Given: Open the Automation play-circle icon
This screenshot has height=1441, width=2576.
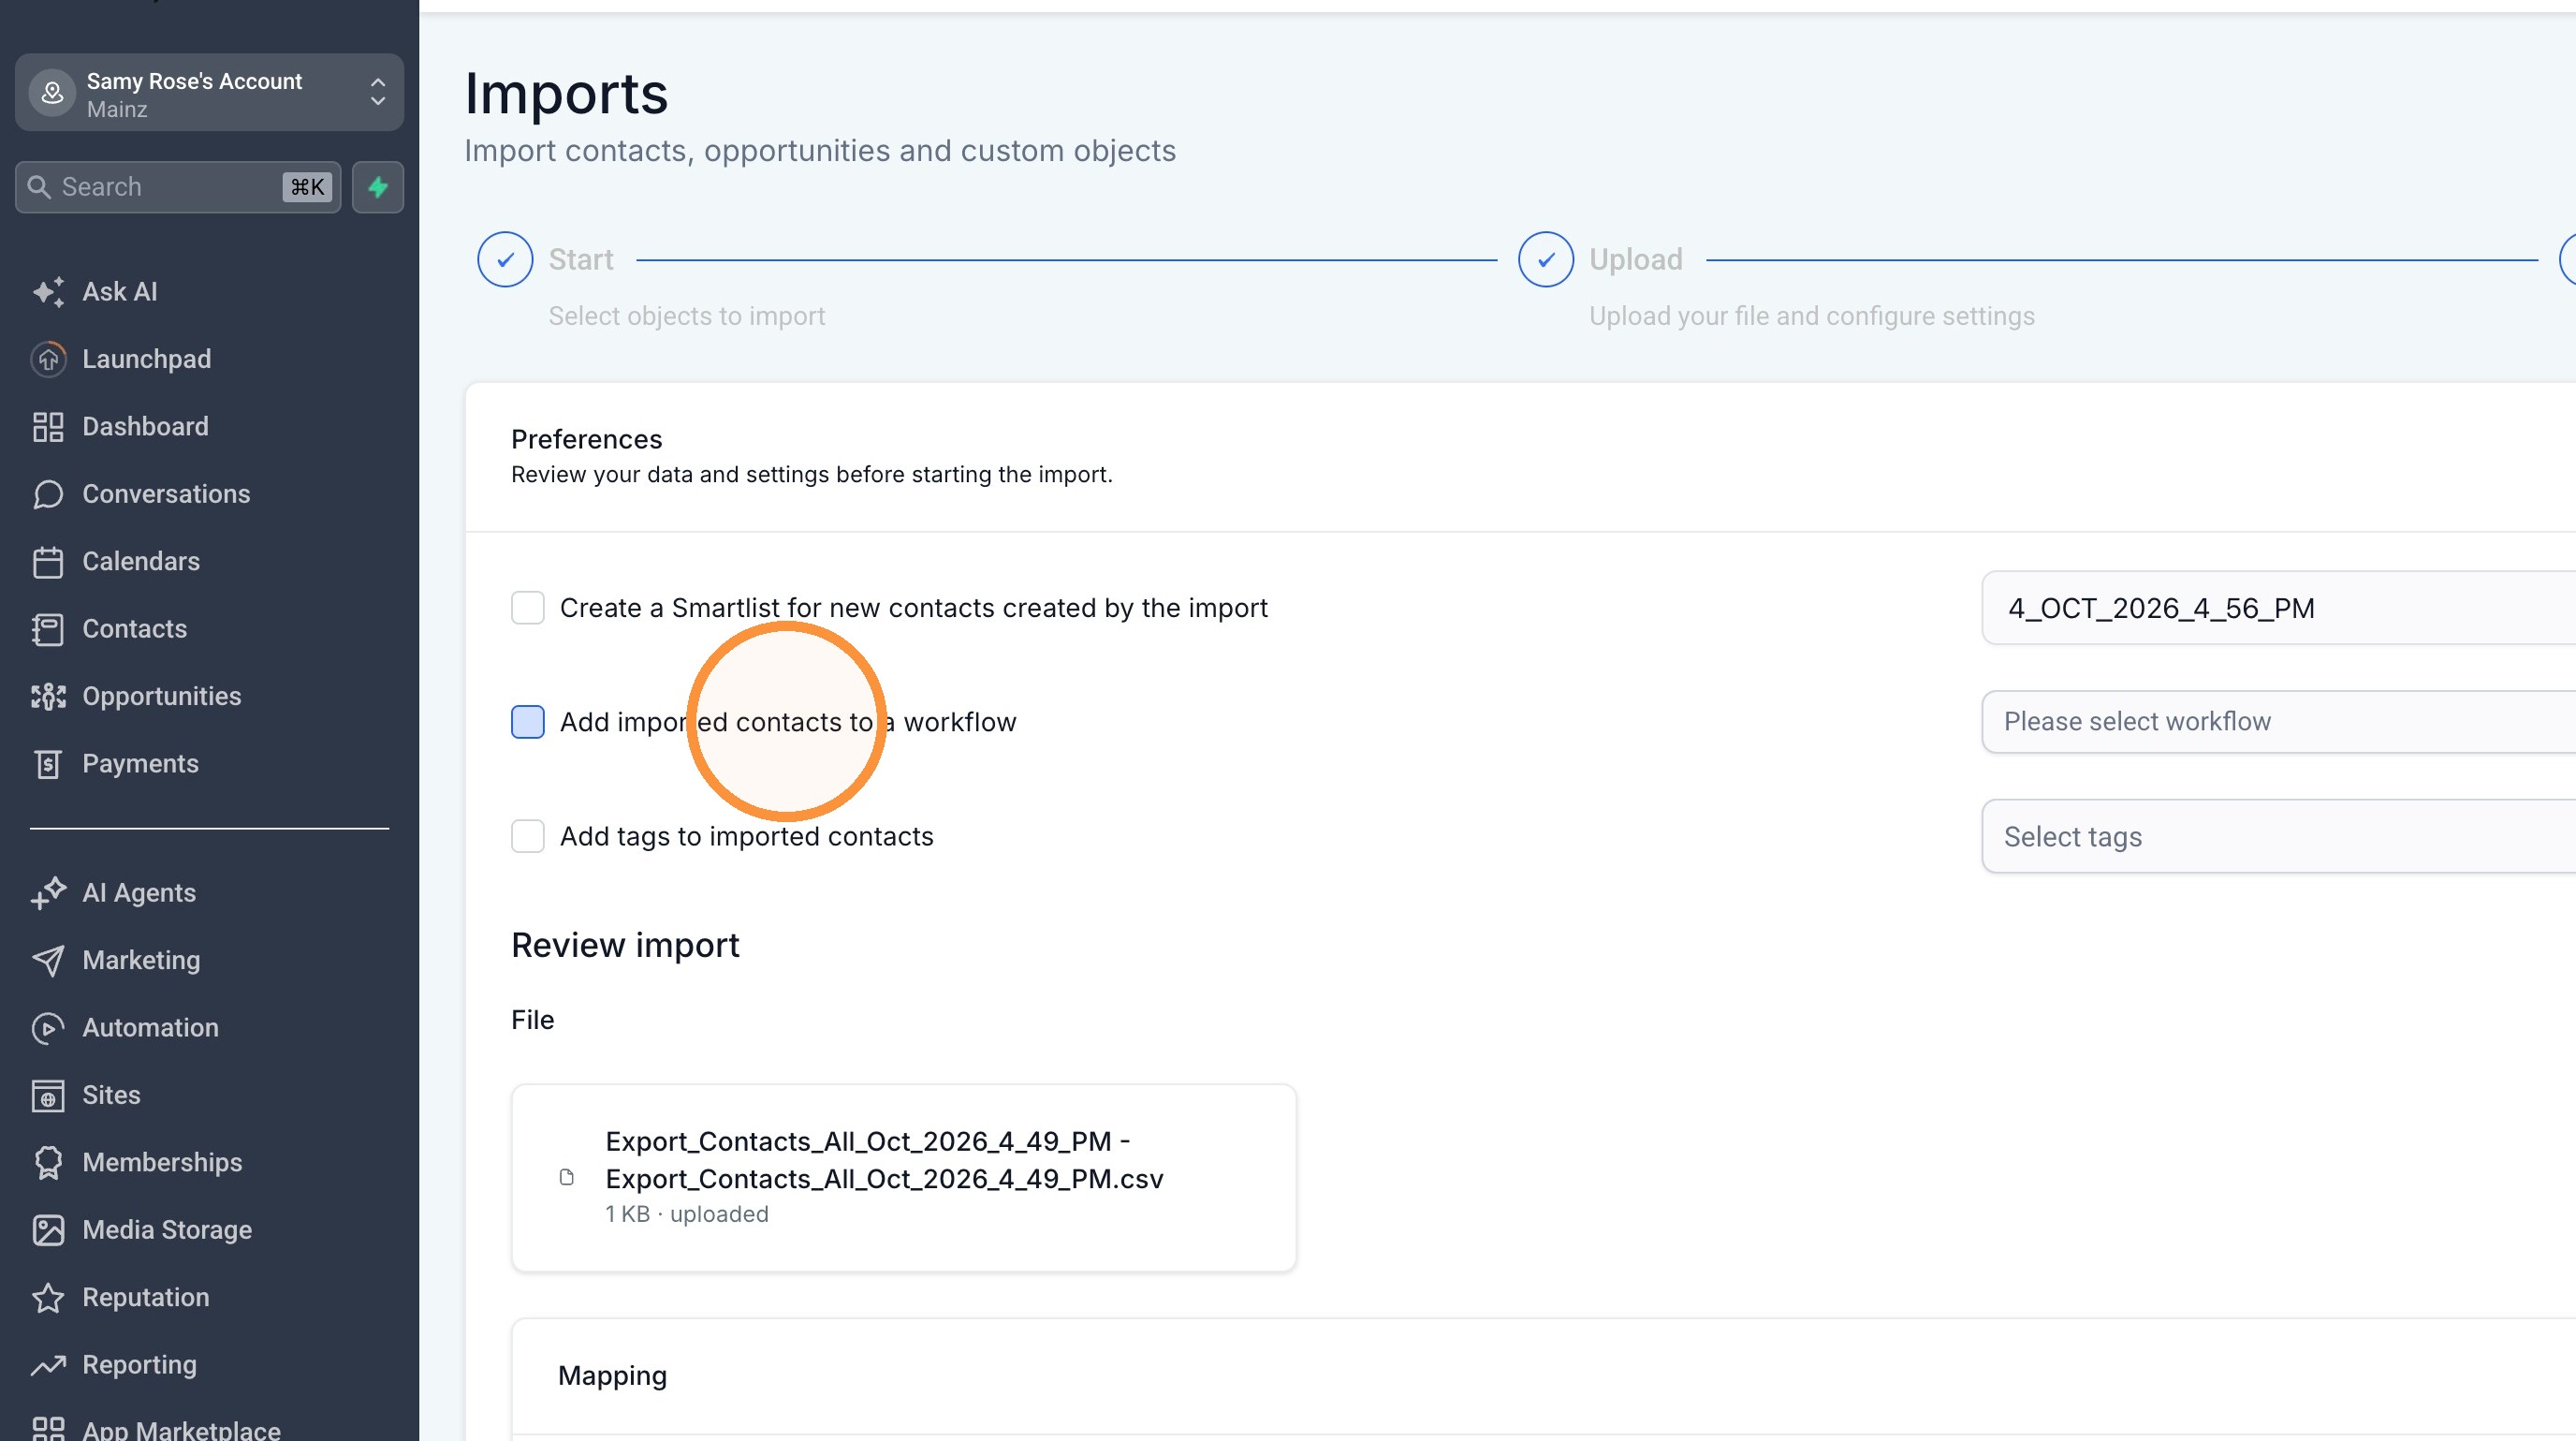Looking at the screenshot, I should click(48, 1028).
